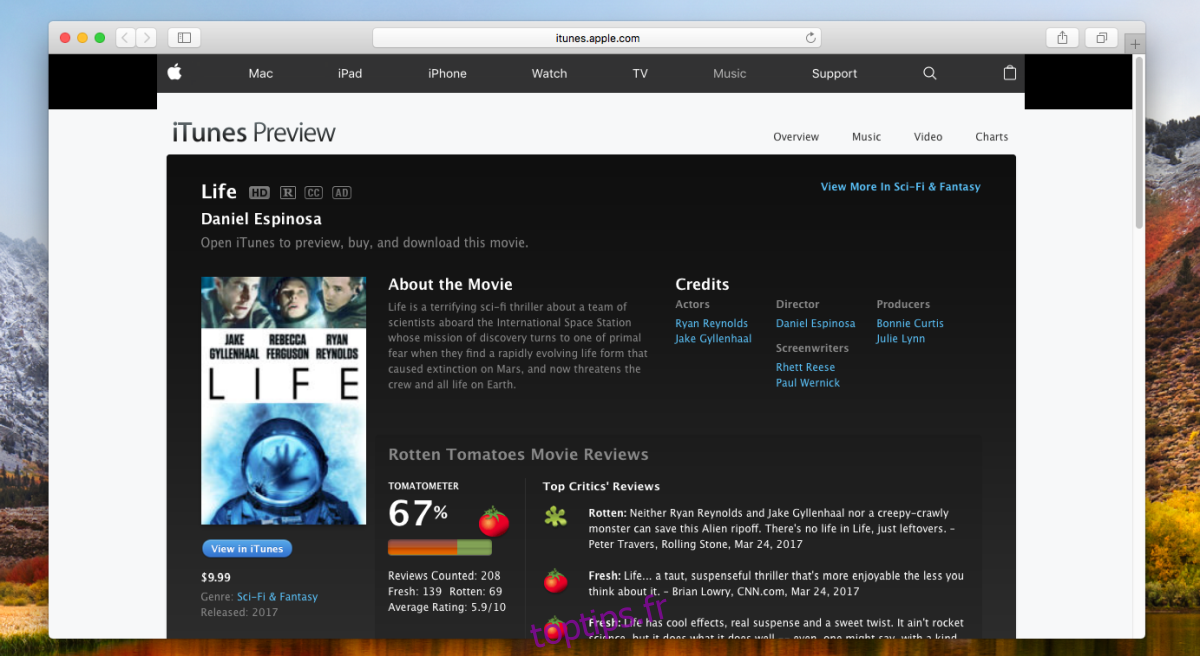Open the Mac menu item
This screenshot has height=656, width=1200.
coord(261,73)
